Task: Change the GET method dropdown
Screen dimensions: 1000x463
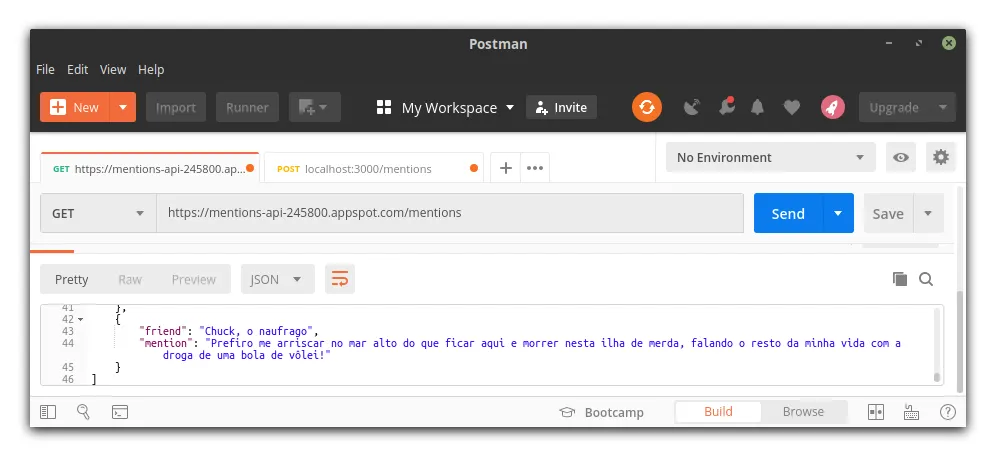Action: (98, 213)
